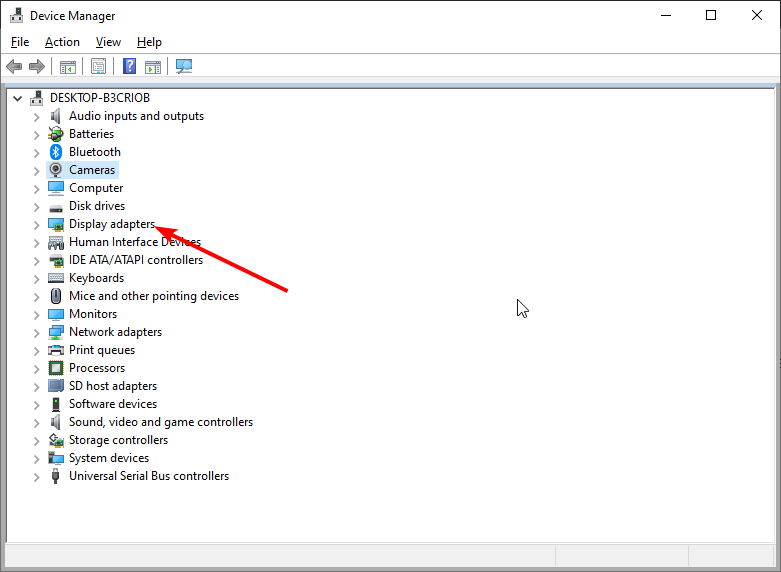This screenshot has width=781, height=572.
Task: Minimize the Device Manager window
Action: tap(666, 15)
